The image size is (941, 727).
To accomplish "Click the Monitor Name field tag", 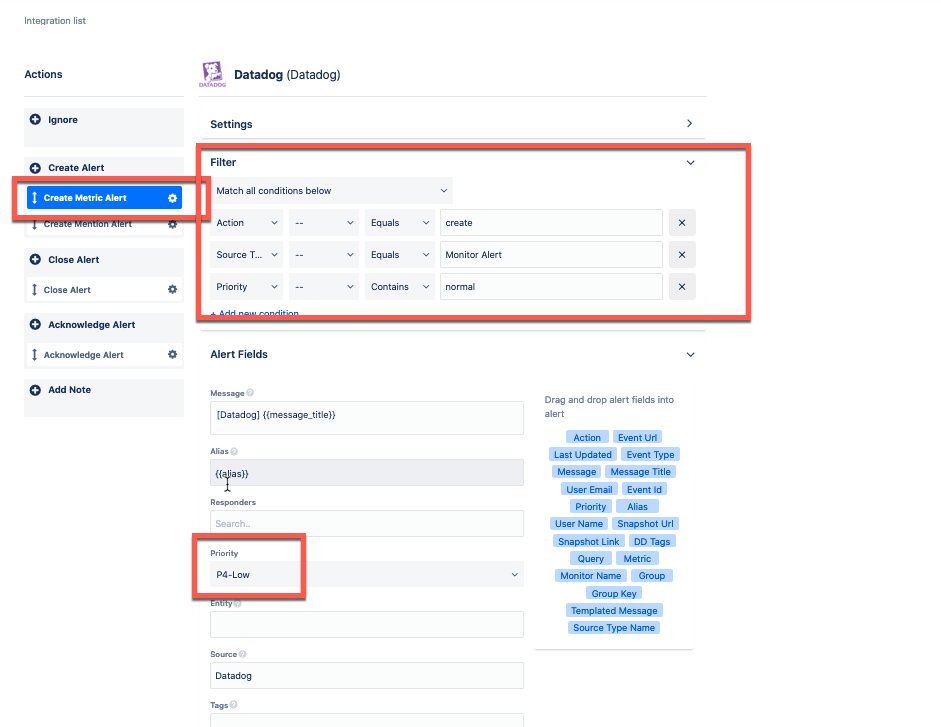I will tap(591, 575).
